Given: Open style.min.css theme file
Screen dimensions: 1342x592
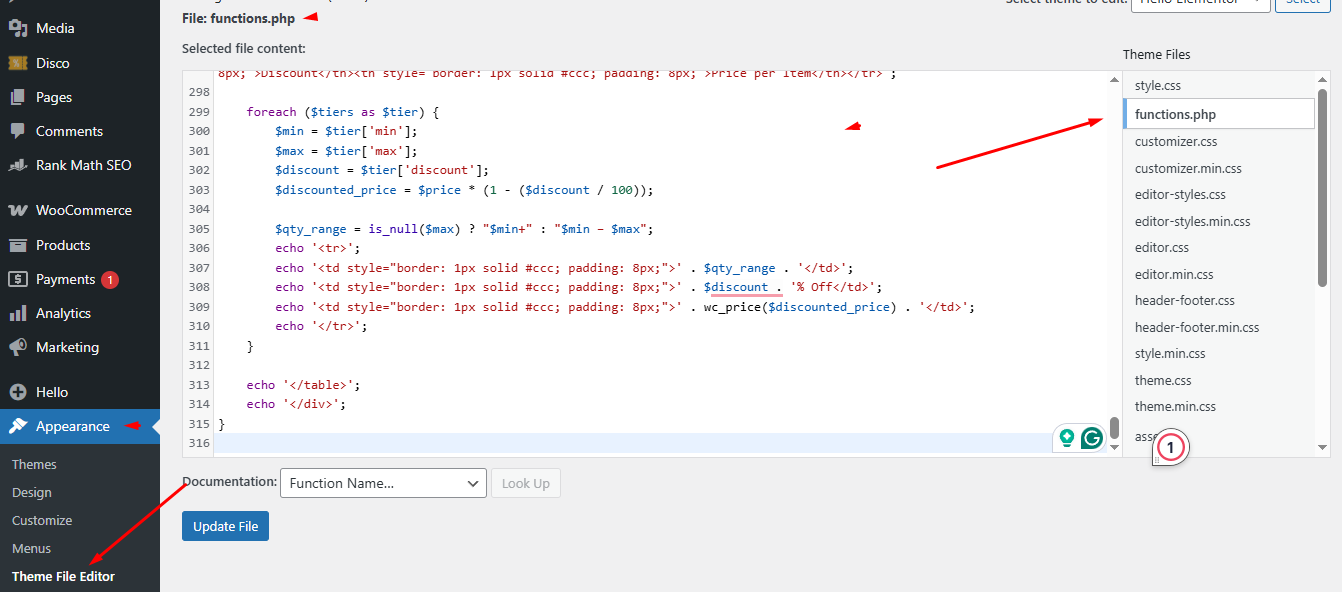Looking at the screenshot, I should coord(1170,353).
